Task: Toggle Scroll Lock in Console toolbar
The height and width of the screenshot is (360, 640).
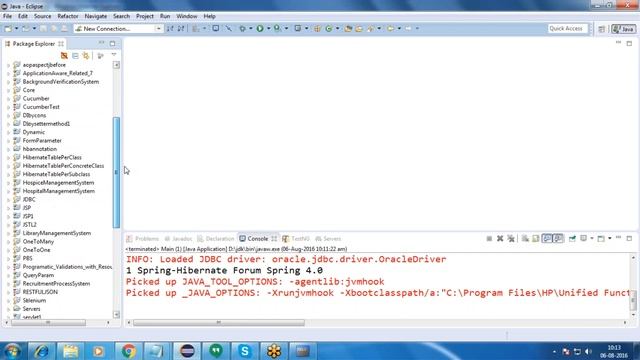Action: (x=536, y=238)
